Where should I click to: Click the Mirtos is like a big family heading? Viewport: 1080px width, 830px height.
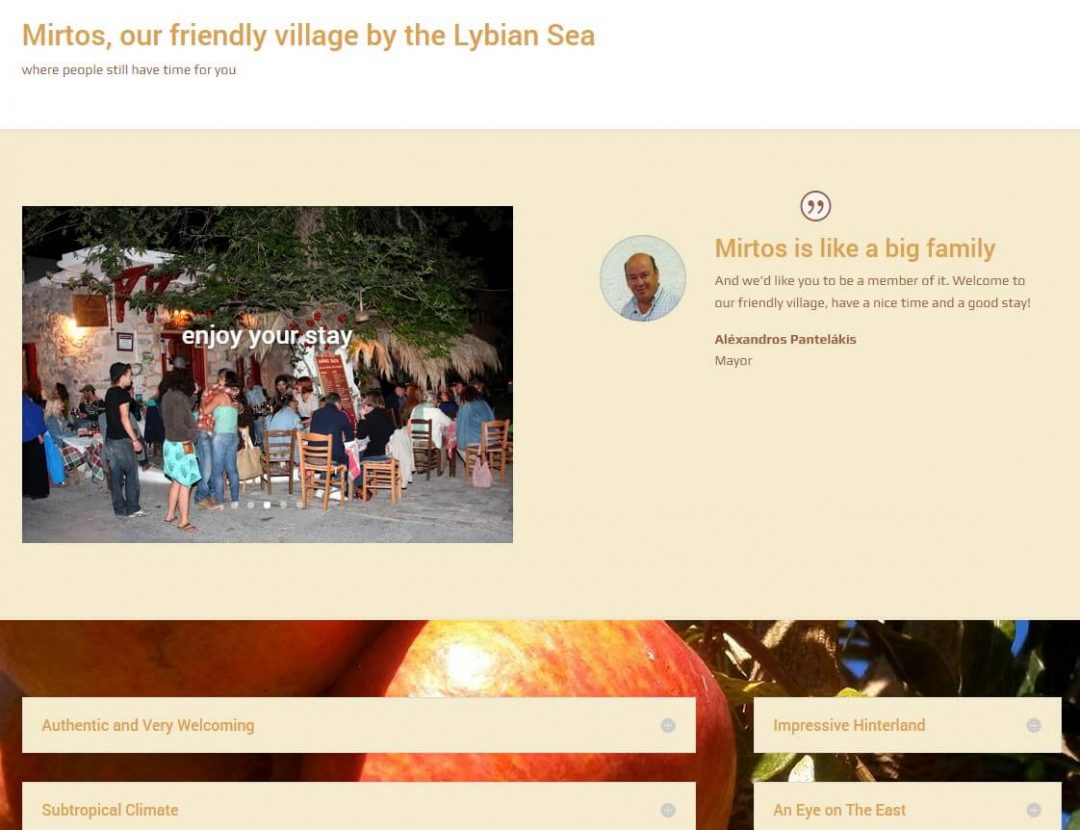coord(855,249)
